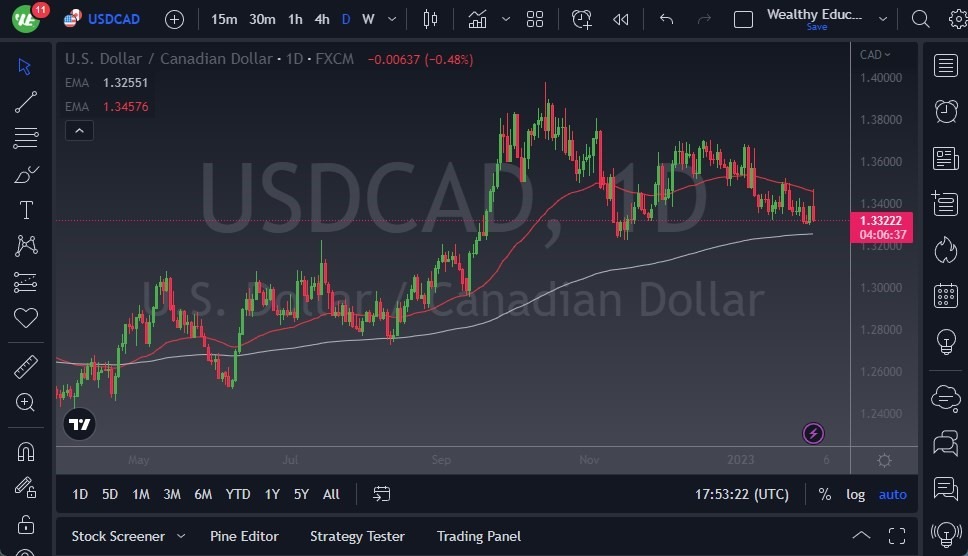968x556 pixels.
Task: Set the date range to 1D
Action: click(80, 494)
